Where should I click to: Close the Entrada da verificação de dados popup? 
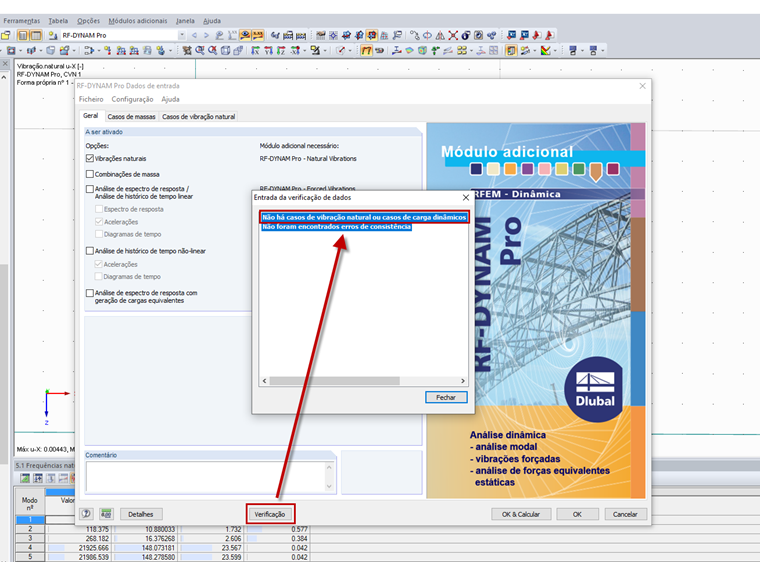tap(466, 197)
